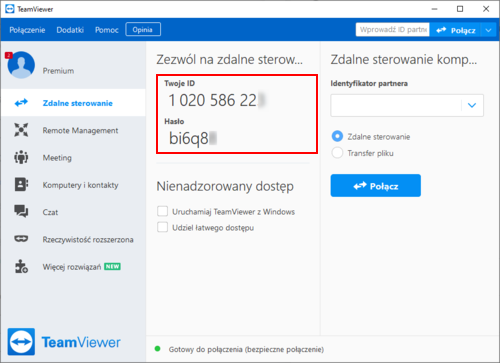
Task: Open the Dodatki menu
Action: [70, 30]
